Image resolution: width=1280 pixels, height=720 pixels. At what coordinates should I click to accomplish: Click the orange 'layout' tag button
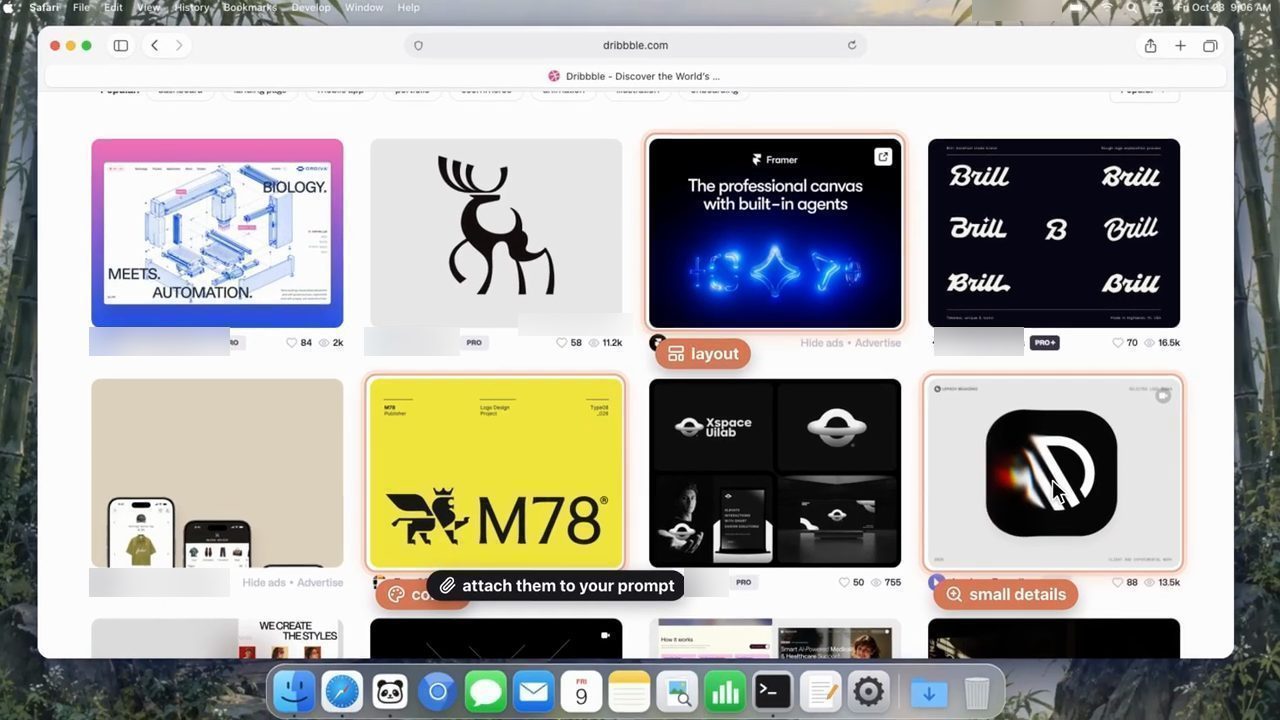(x=703, y=354)
